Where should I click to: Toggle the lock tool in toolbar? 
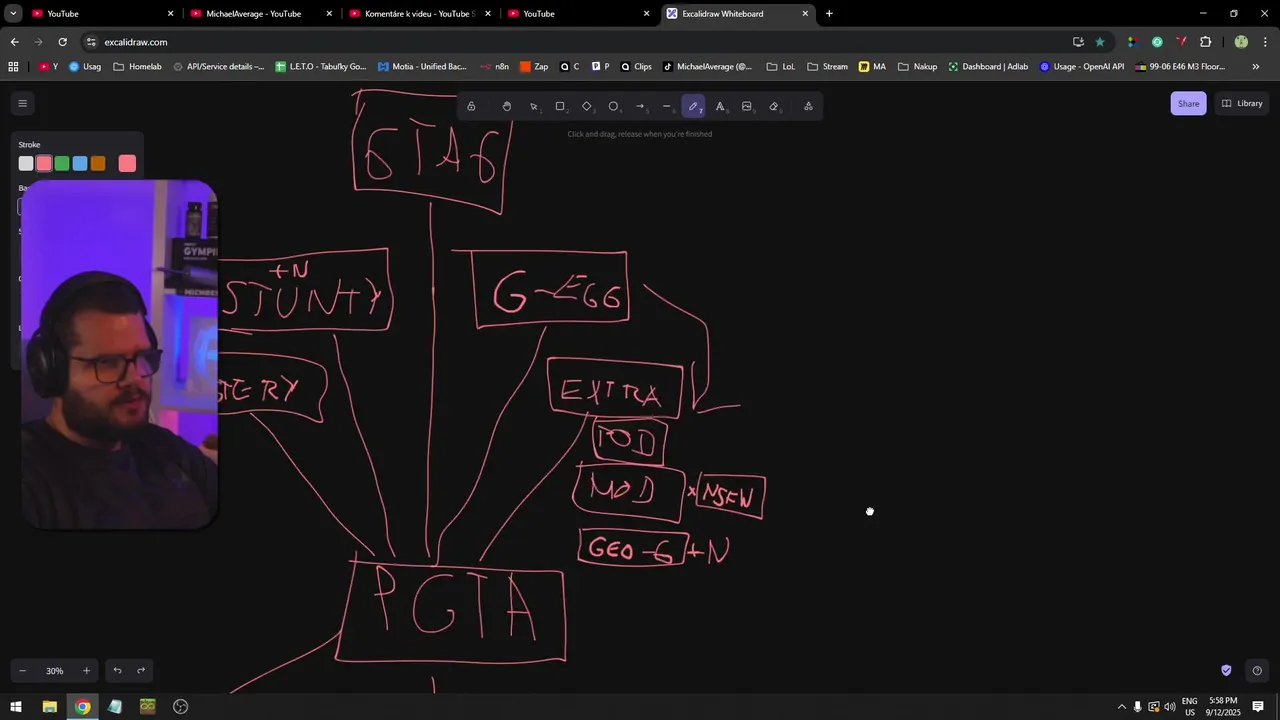click(x=471, y=106)
